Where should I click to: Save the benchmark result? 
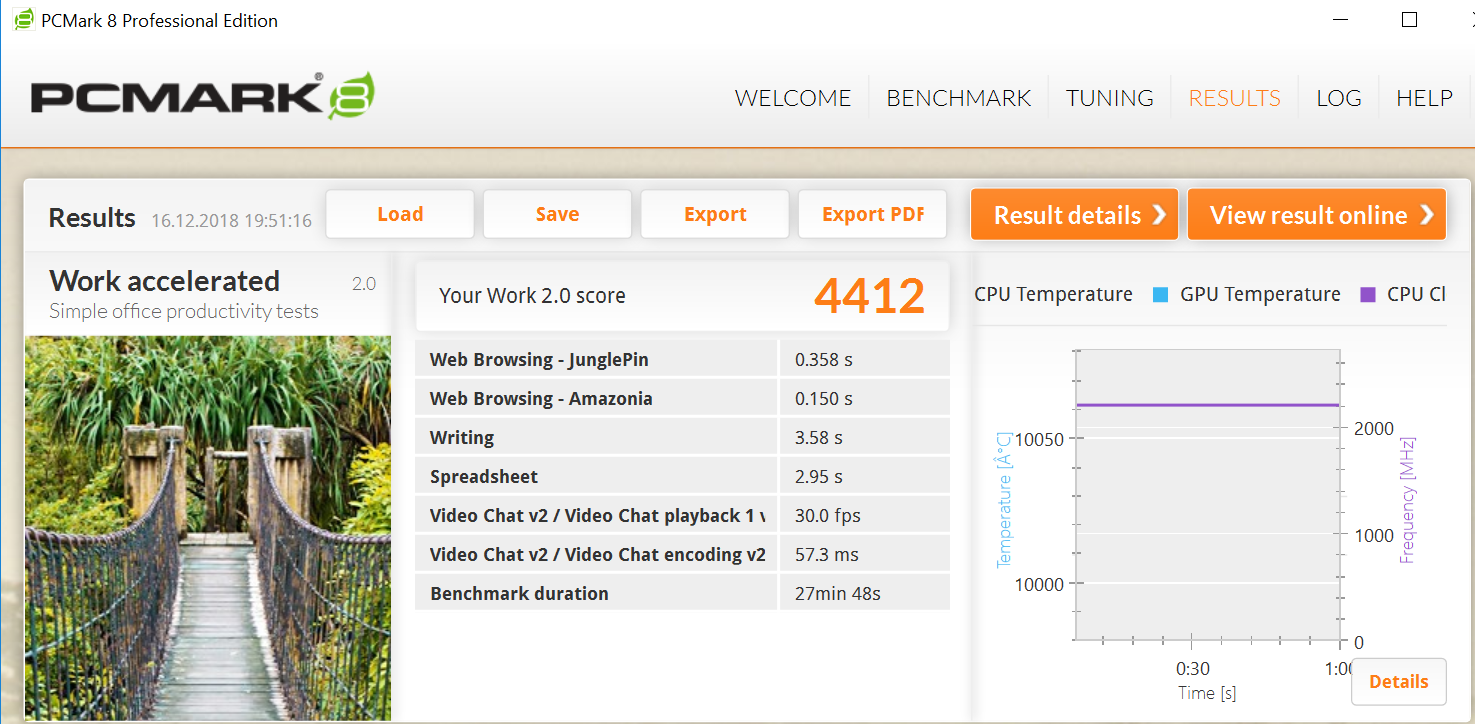coord(557,214)
